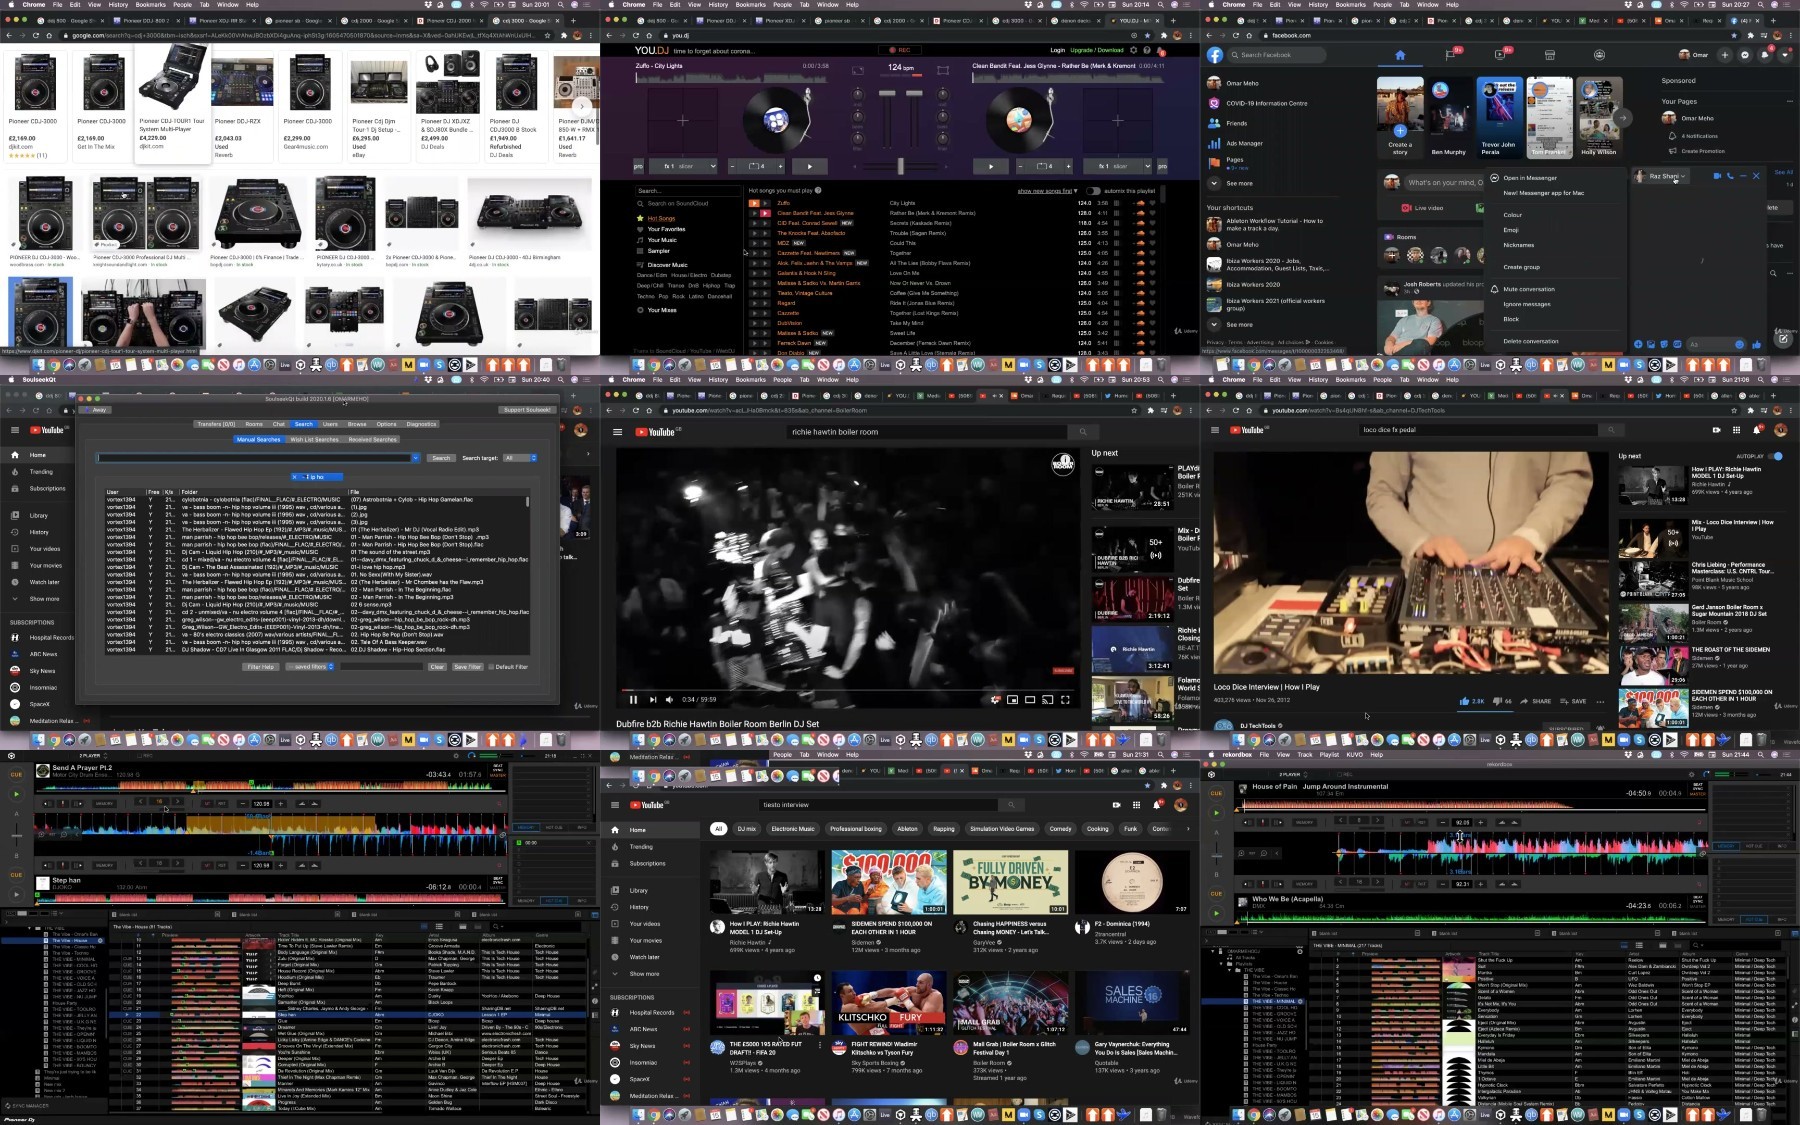
Task: Click Boiler Room video progress bar
Action: [848, 689]
